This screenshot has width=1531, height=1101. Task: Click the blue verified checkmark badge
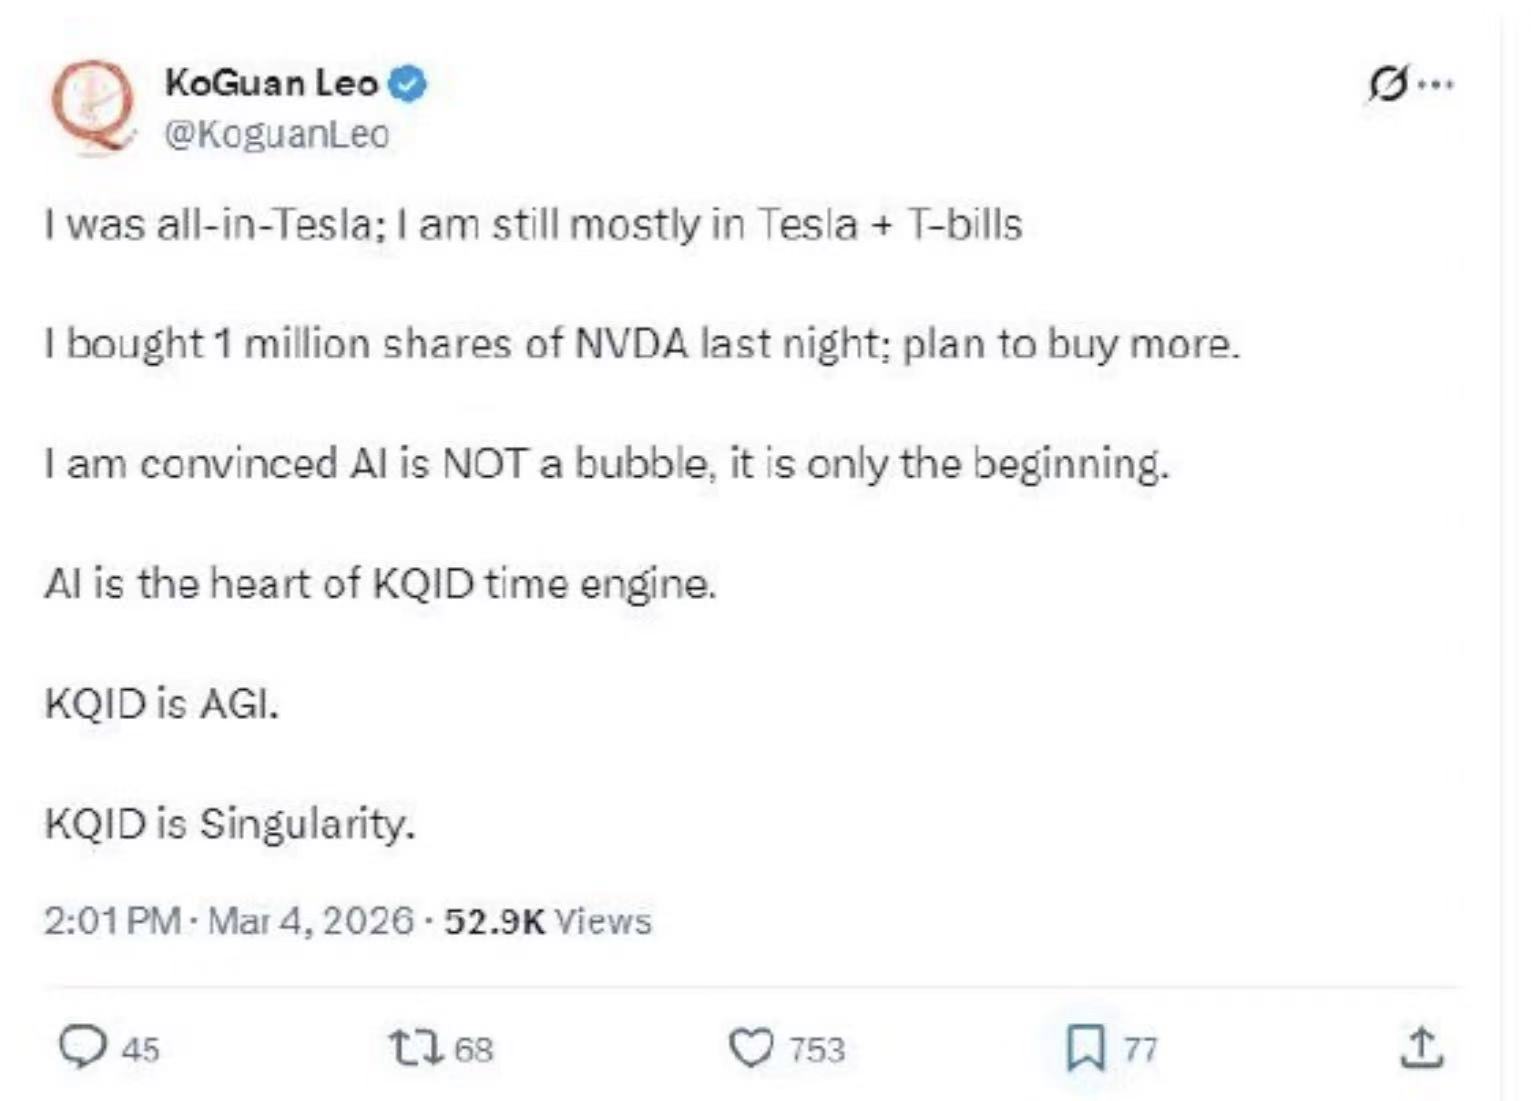coord(407,83)
